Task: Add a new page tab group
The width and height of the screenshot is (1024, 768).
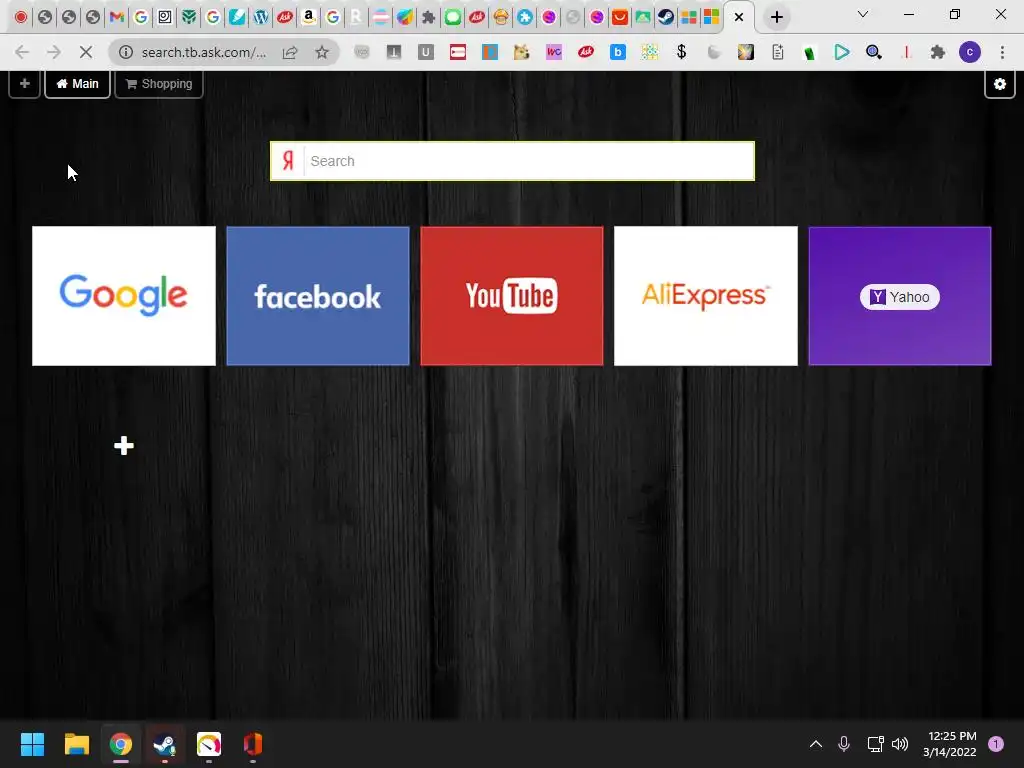Action: (x=25, y=84)
